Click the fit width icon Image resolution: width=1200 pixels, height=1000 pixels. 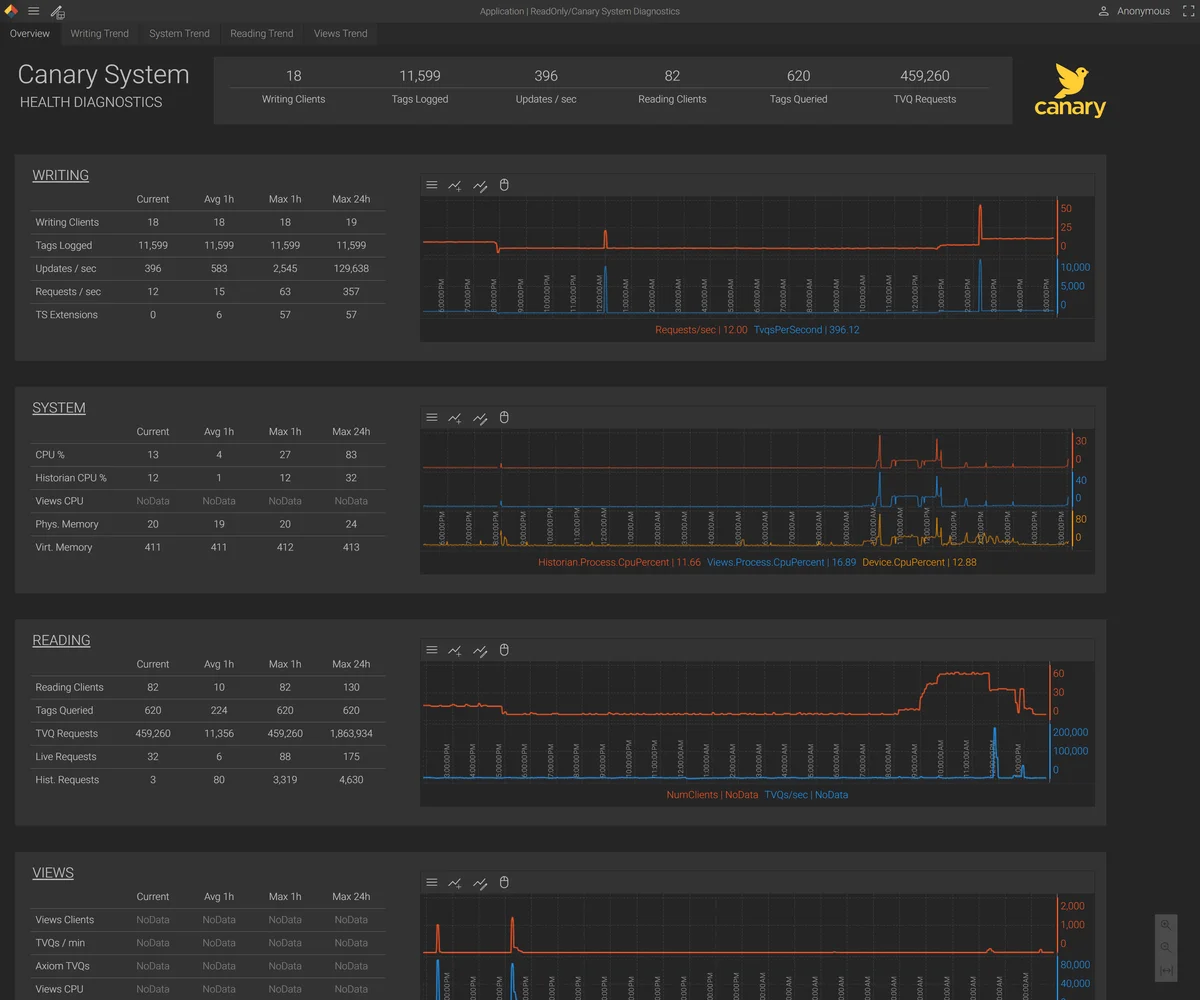click(1166, 970)
